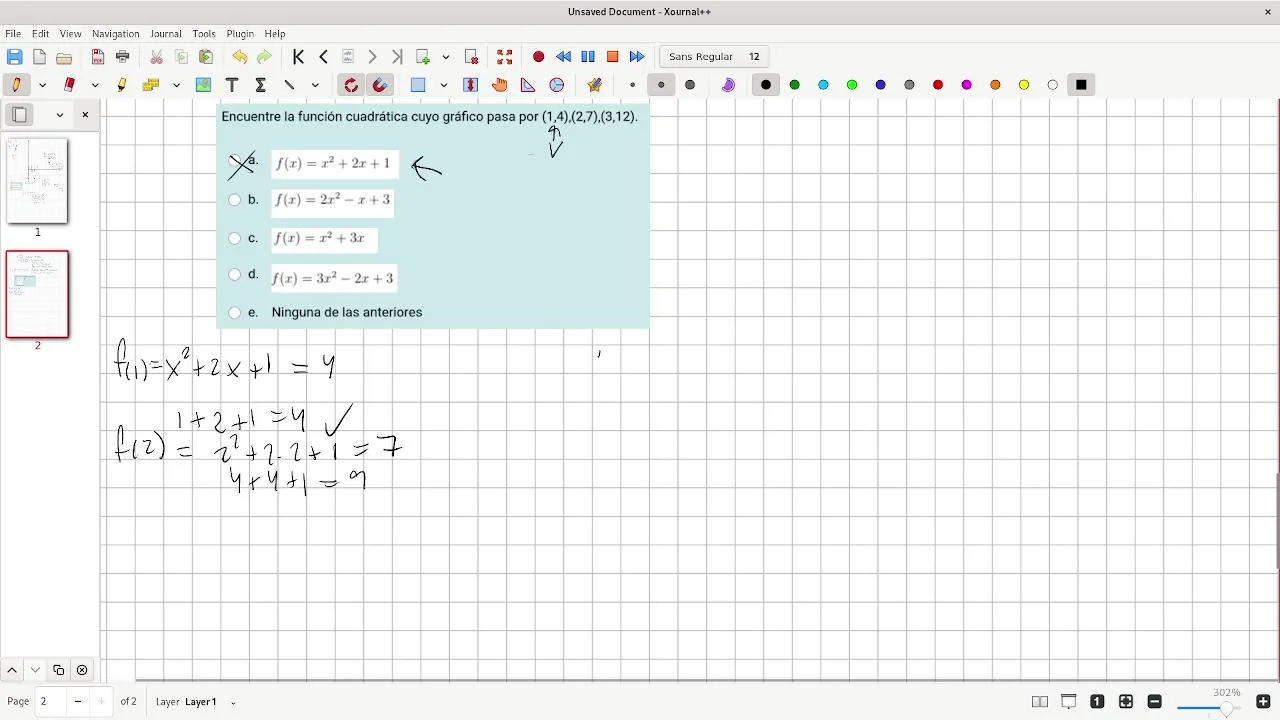Create a new document
Screen dimensions: 1280x720
39,57
